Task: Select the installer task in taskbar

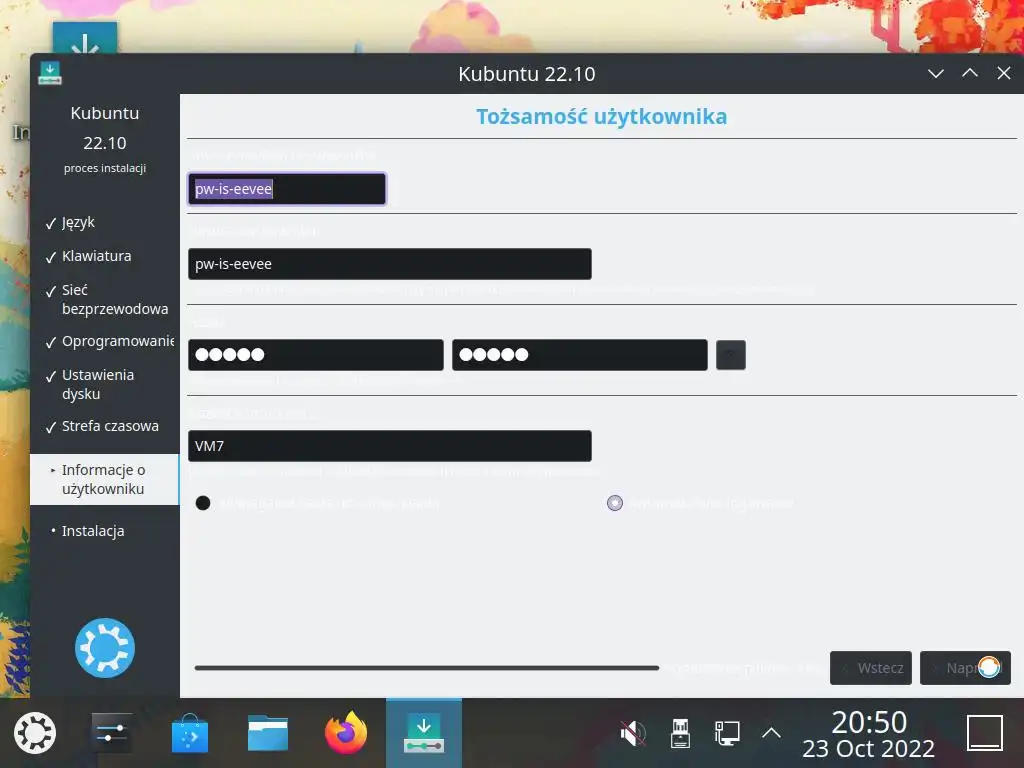Action: click(424, 733)
